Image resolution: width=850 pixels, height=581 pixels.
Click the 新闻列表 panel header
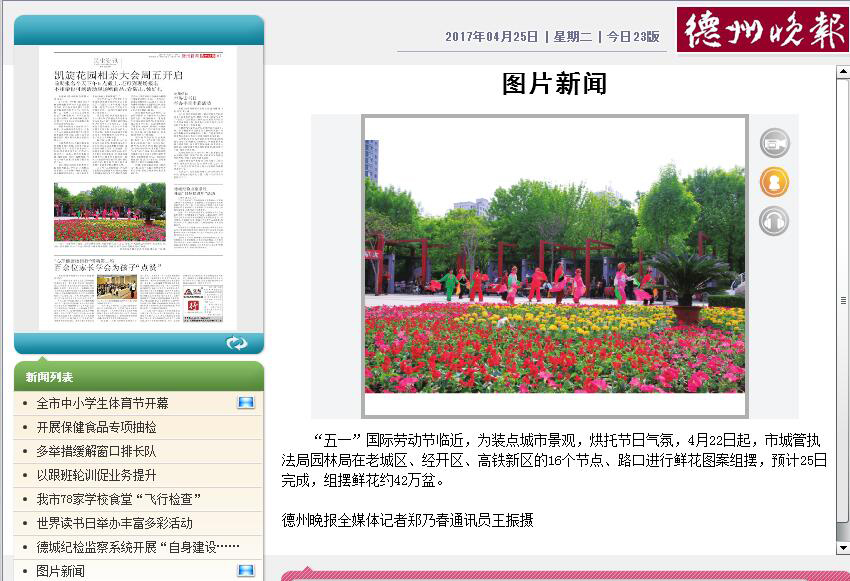click(50, 377)
